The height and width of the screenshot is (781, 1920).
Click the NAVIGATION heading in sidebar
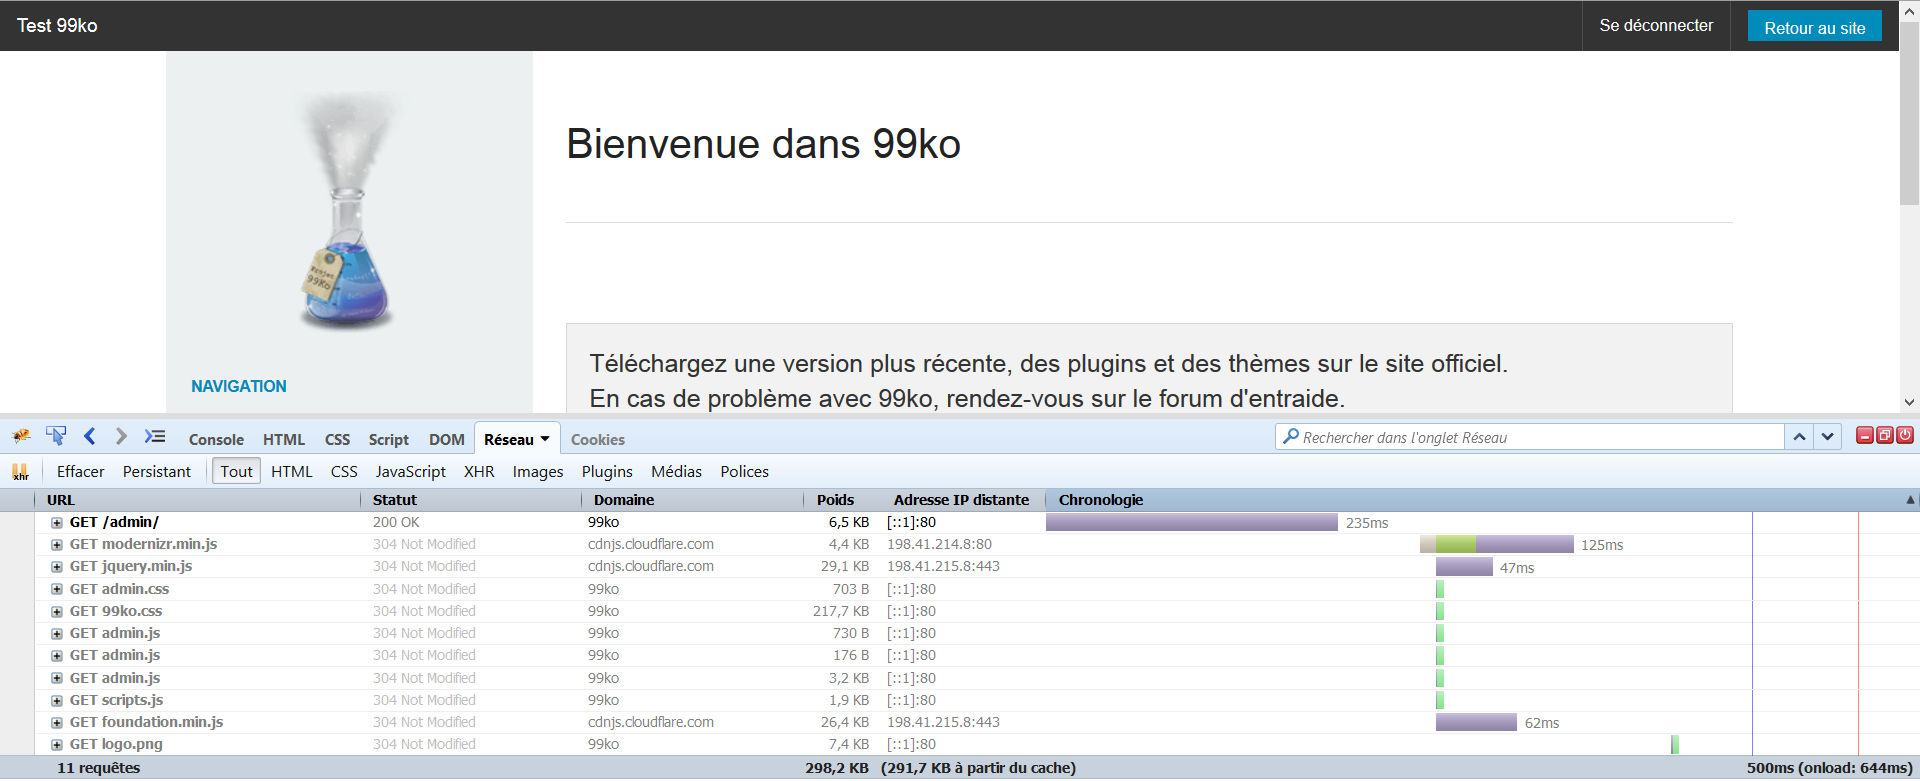[x=239, y=386]
